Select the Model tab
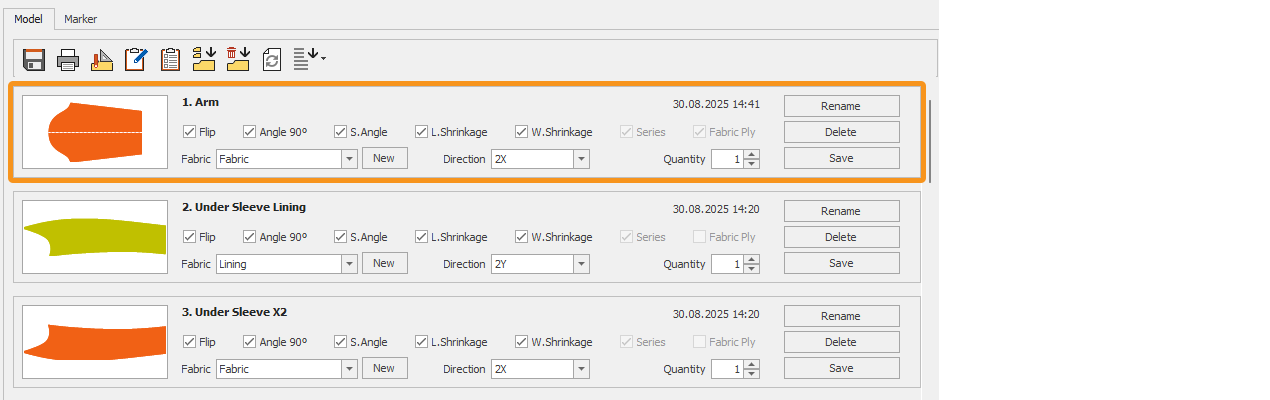 pyautogui.click(x=28, y=19)
